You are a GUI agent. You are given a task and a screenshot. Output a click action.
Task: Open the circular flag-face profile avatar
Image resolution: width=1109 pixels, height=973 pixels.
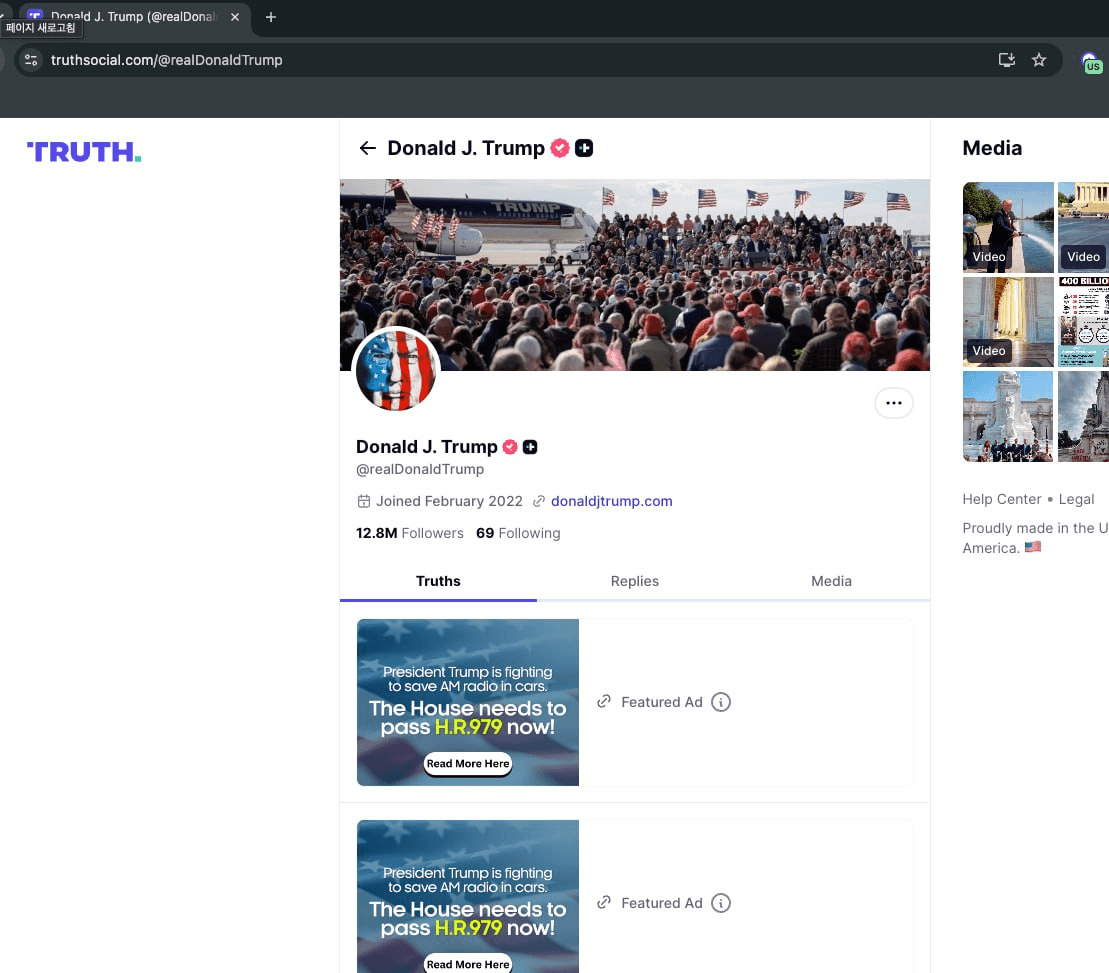(x=396, y=370)
